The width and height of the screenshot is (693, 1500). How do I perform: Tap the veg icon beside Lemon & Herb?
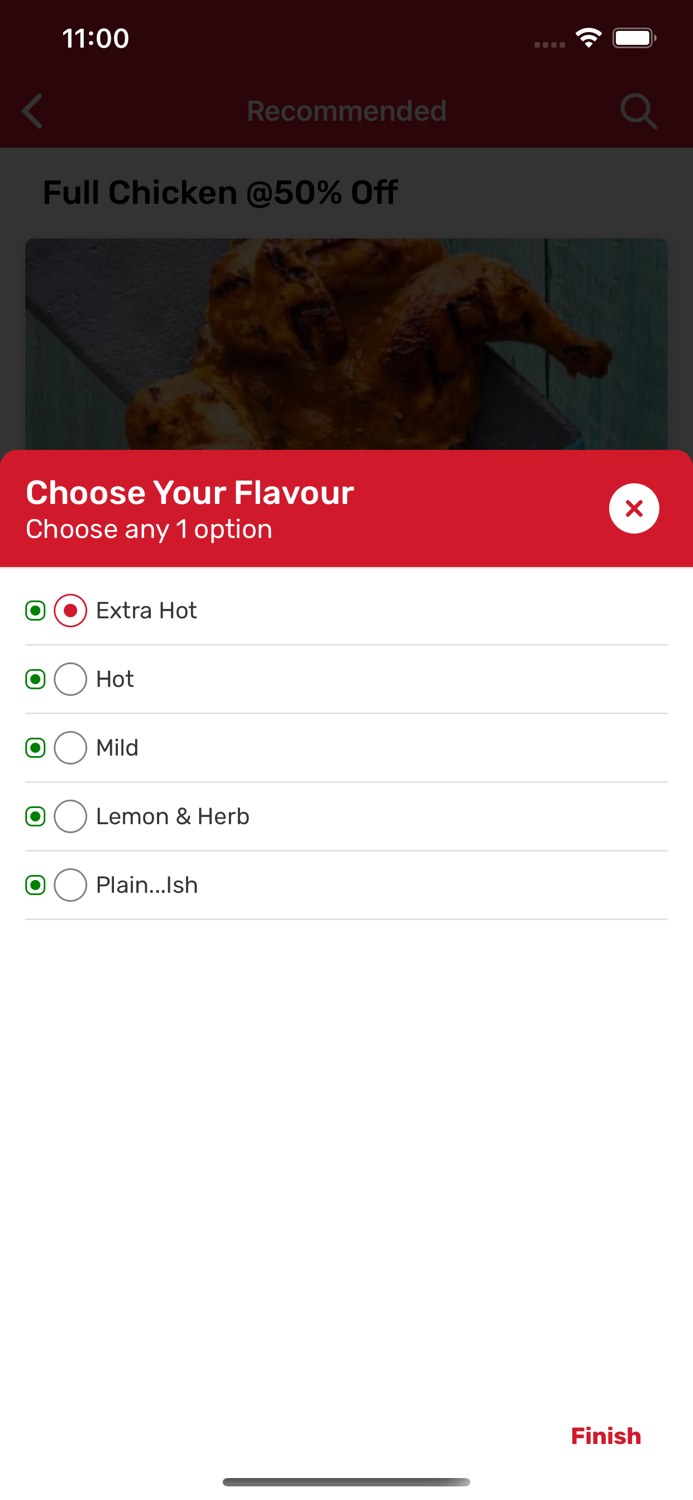[36, 816]
